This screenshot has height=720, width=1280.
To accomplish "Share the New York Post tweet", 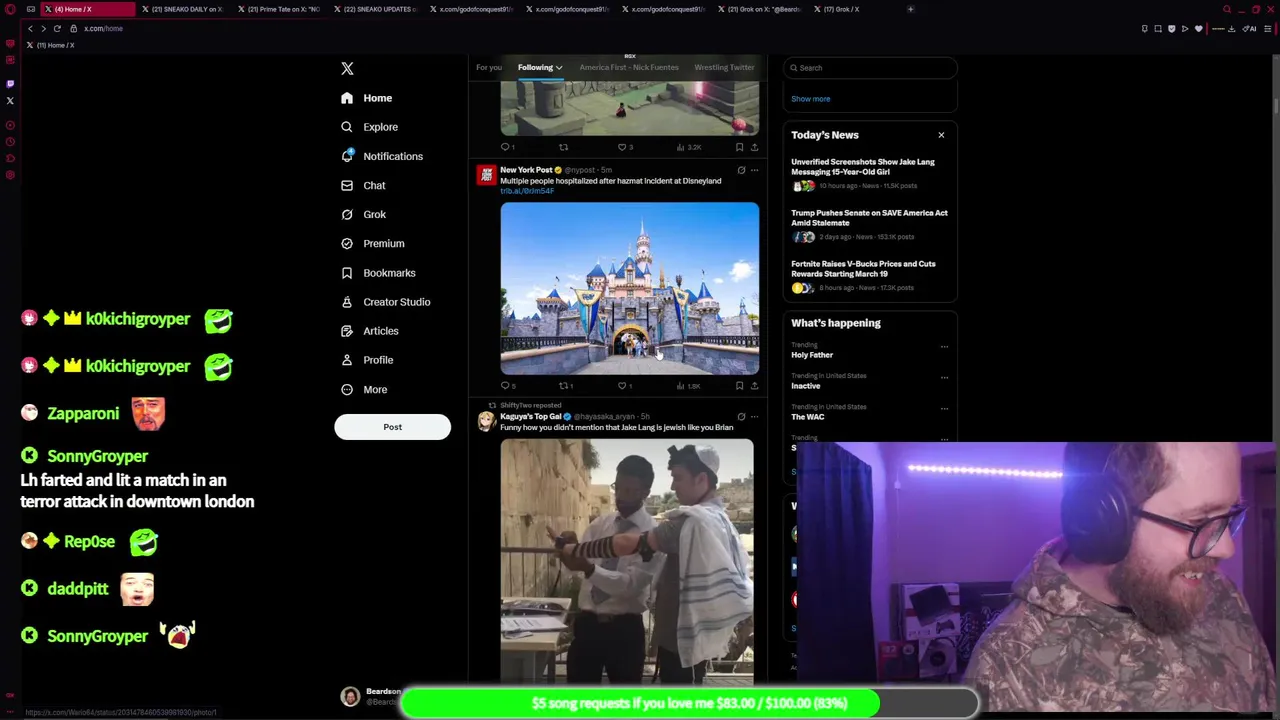I will [x=754, y=386].
